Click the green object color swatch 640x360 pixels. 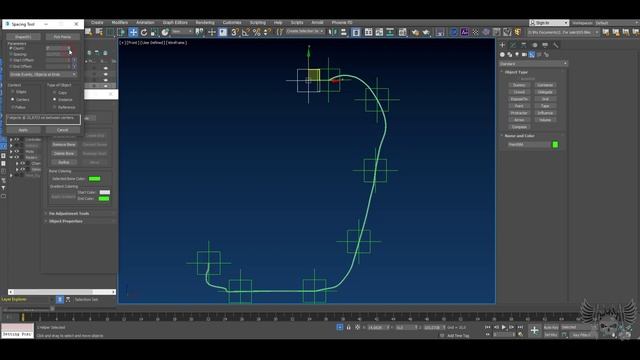(555, 144)
